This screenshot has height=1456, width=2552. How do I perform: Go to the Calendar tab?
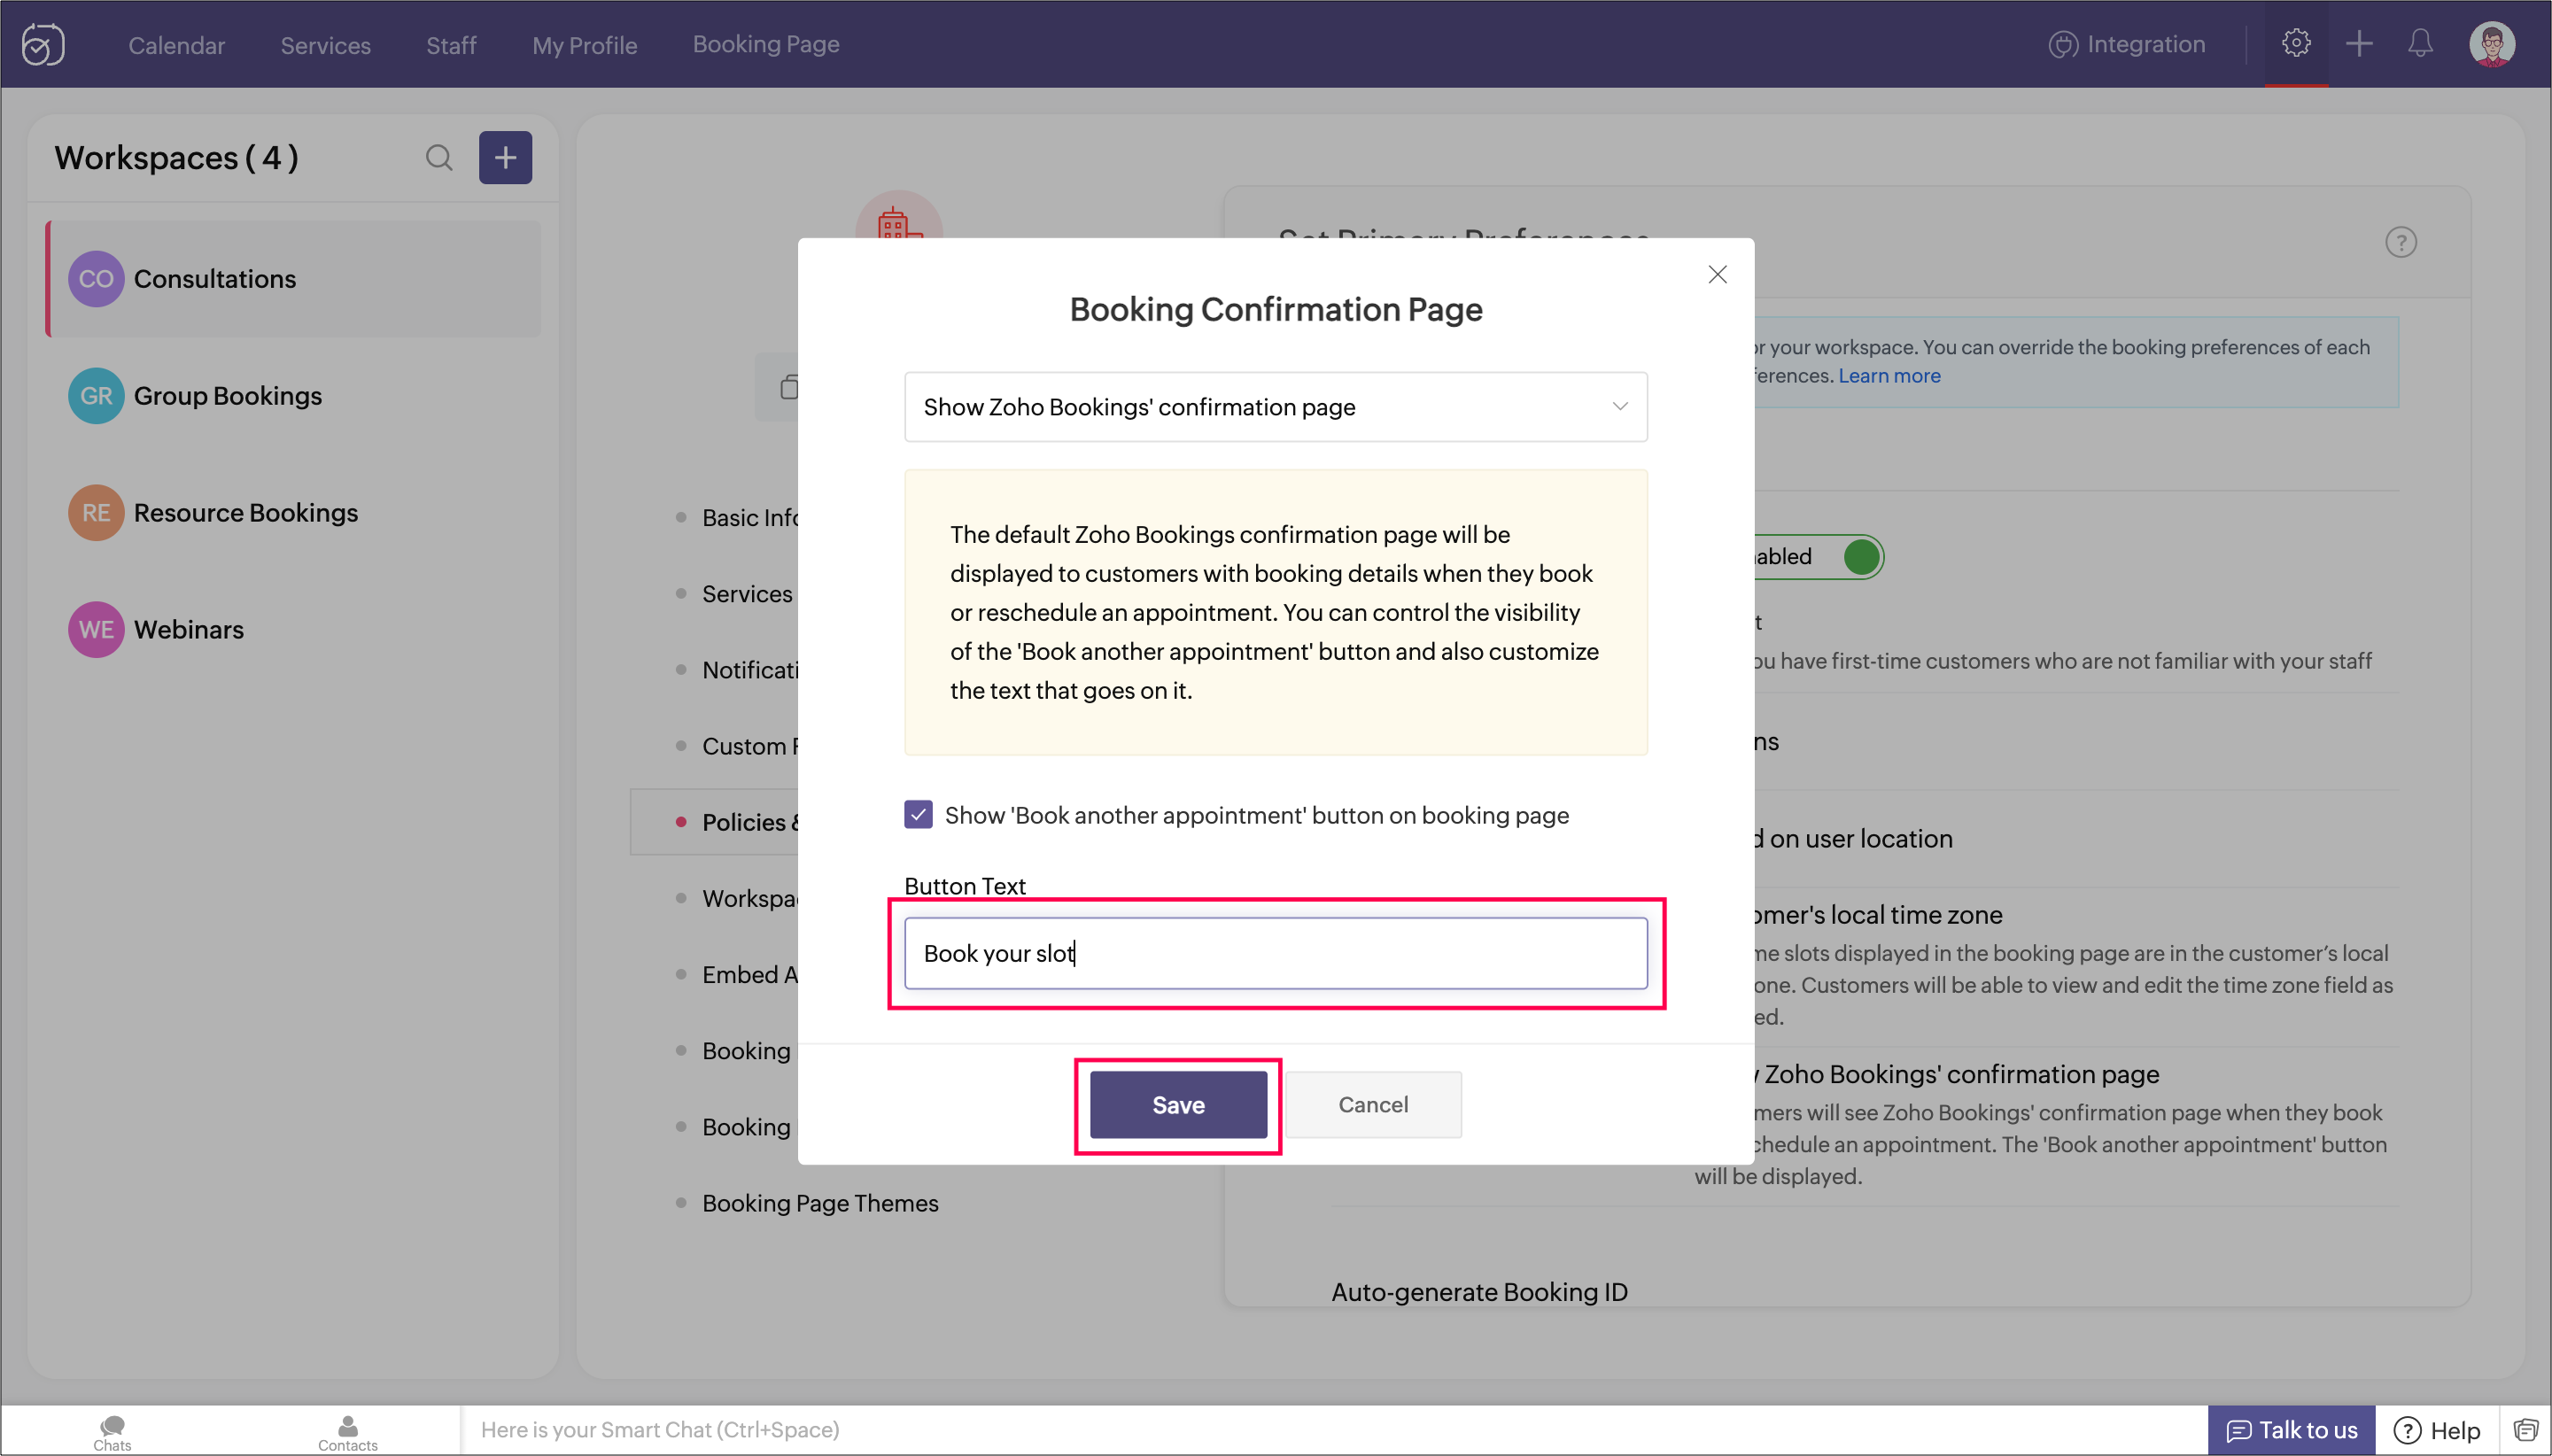(176, 45)
